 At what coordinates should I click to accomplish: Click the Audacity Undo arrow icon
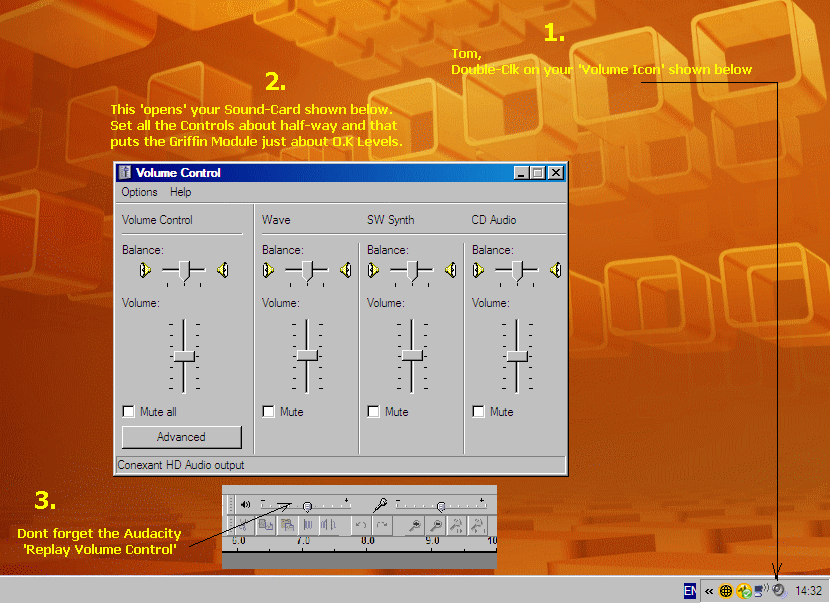(x=362, y=524)
